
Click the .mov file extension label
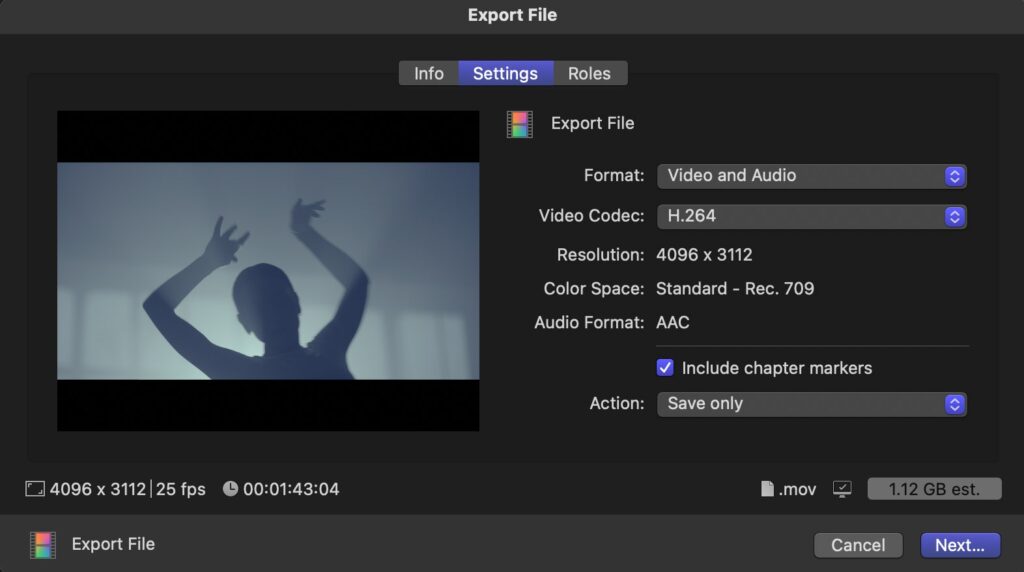click(x=797, y=489)
